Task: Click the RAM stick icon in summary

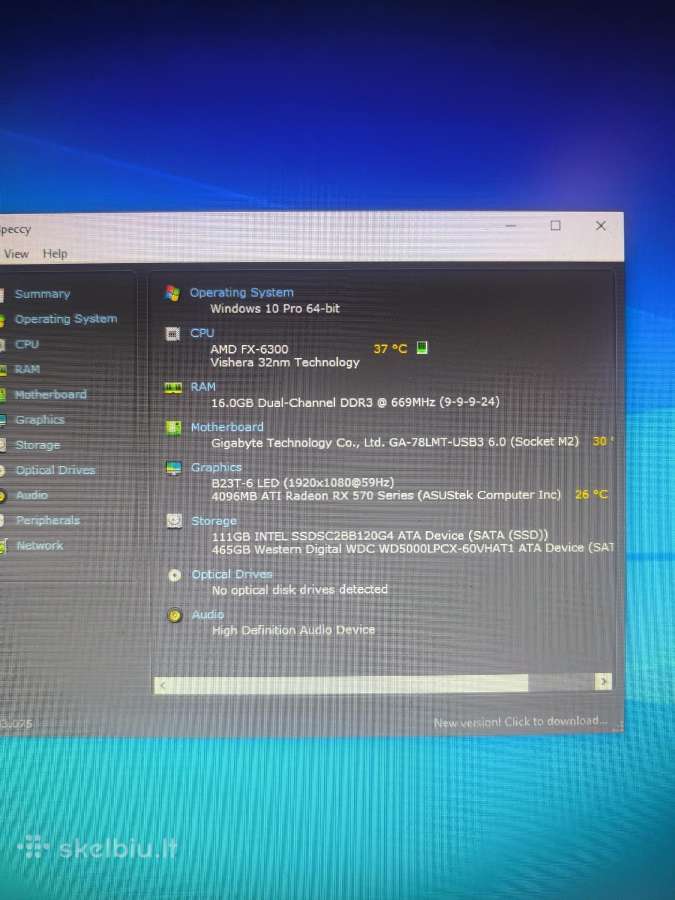Action: (173, 388)
